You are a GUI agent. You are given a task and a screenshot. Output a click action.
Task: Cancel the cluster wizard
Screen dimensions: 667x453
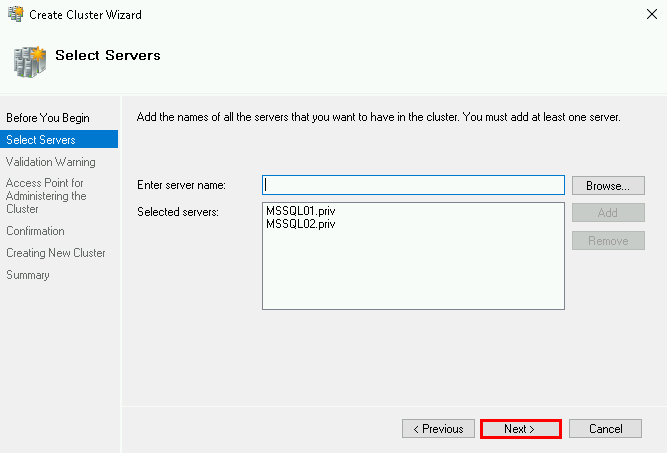pyautogui.click(x=605, y=429)
